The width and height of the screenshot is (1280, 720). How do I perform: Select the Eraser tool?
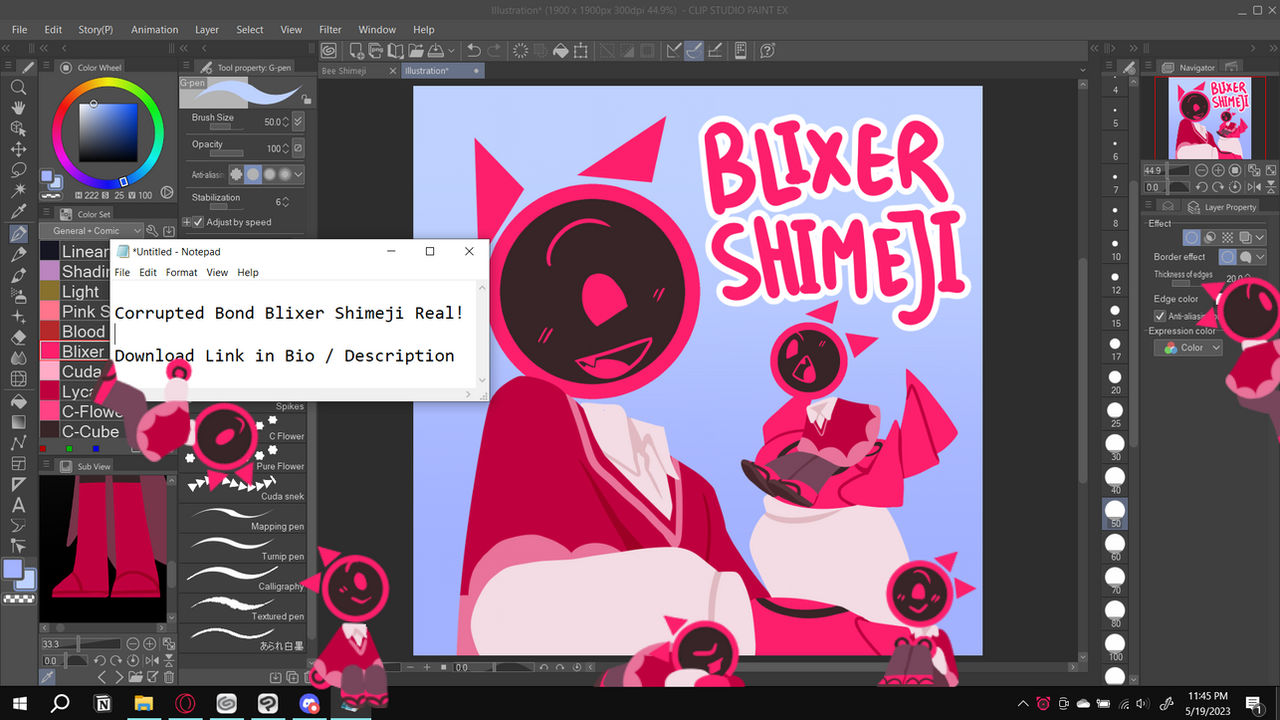(18, 338)
